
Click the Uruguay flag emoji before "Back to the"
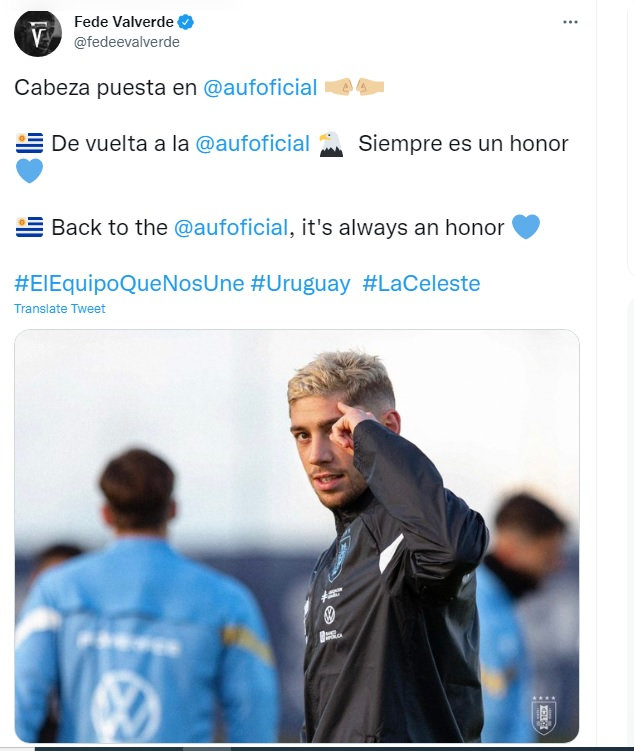pyautogui.click(x=30, y=227)
